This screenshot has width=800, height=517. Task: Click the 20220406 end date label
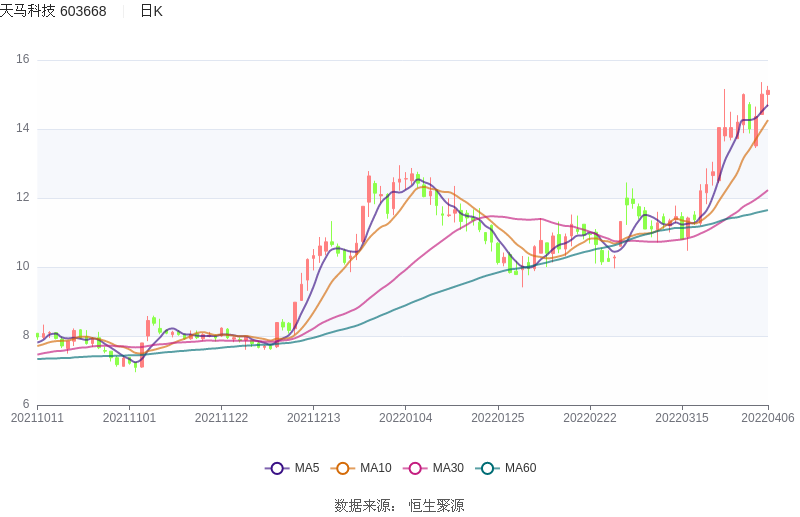(768, 418)
